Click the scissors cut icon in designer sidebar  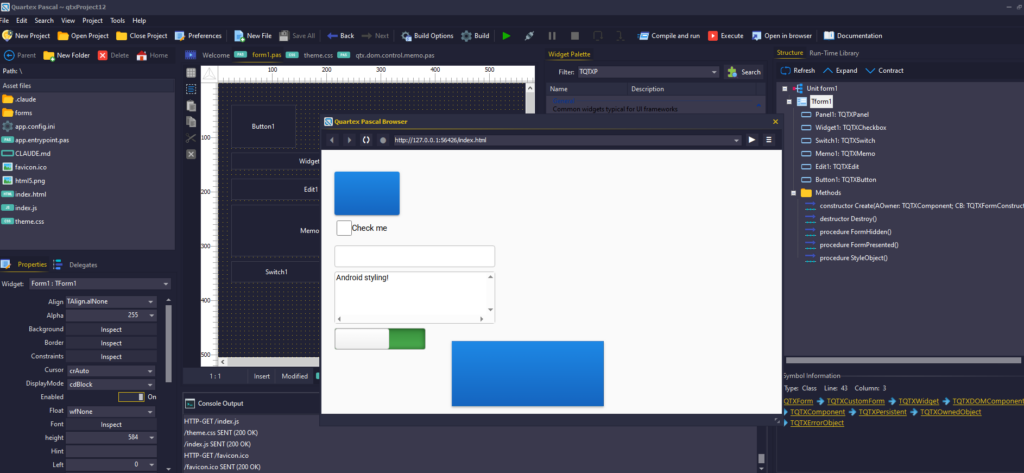pyautogui.click(x=191, y=137)
